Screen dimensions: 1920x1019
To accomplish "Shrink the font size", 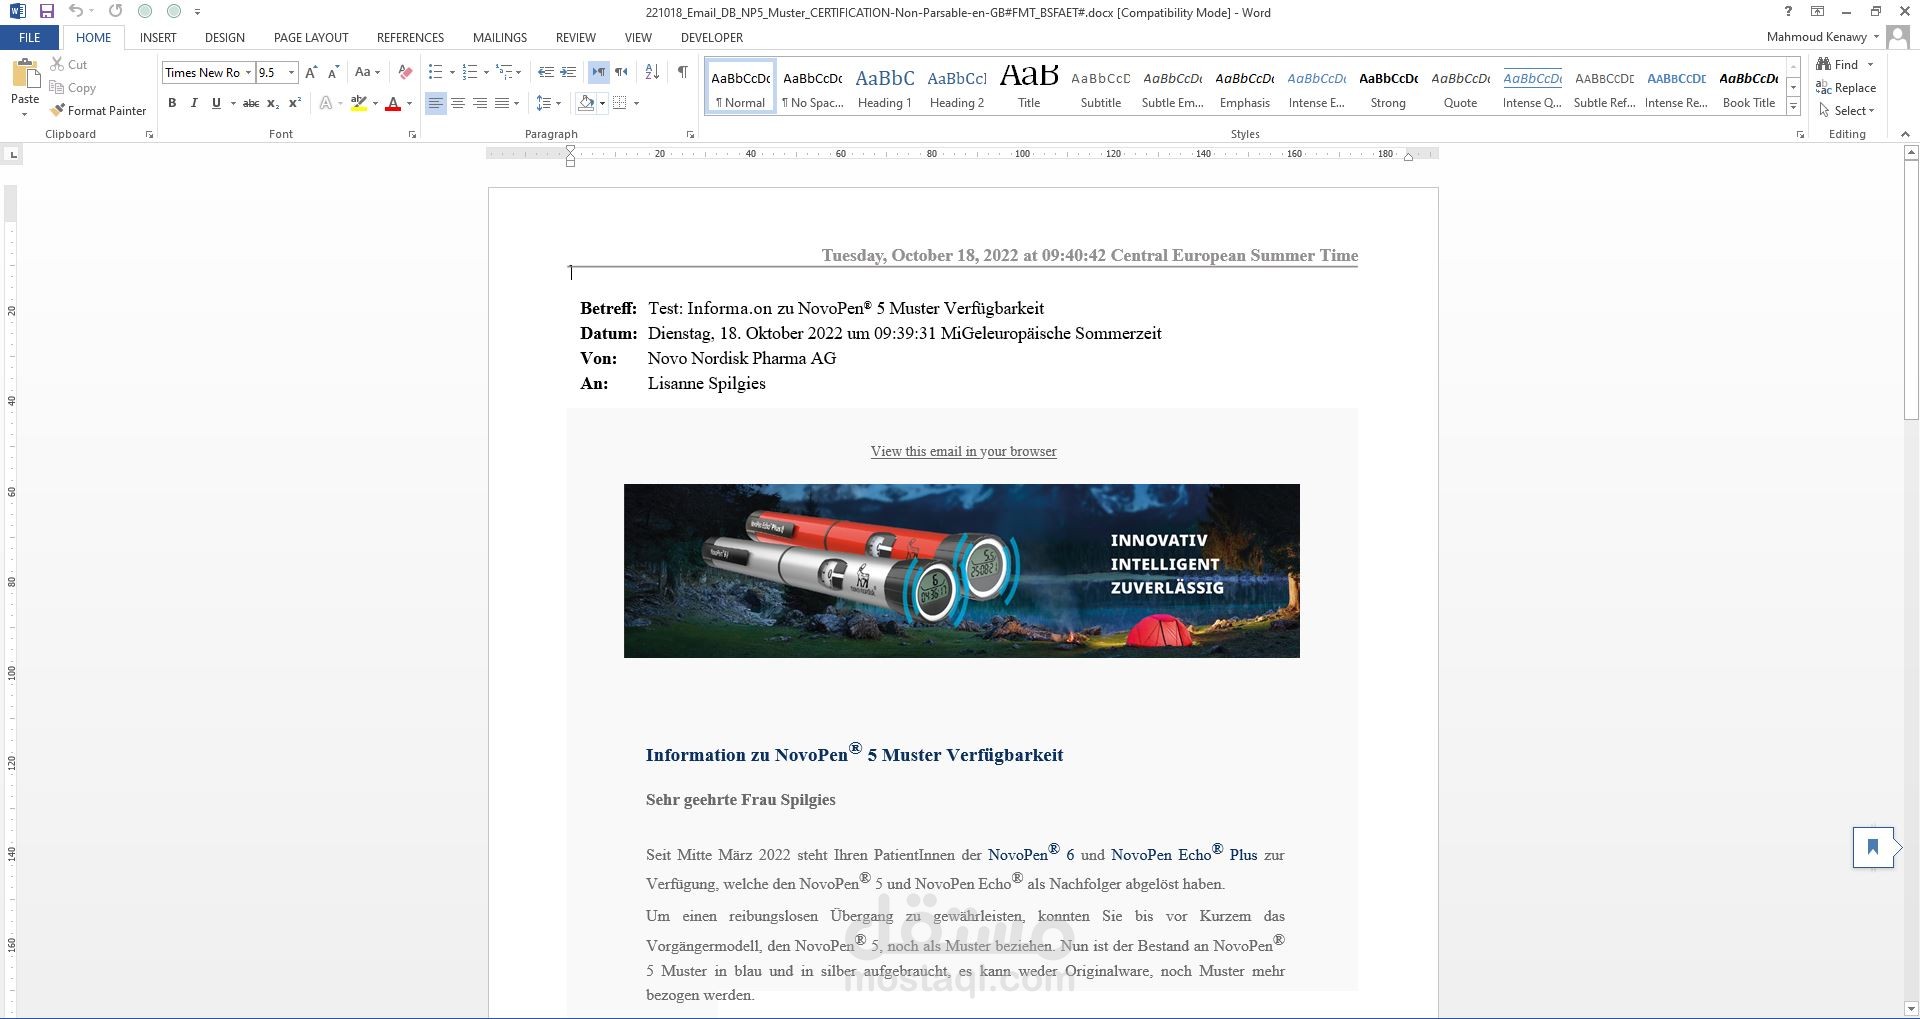I will (x=333, y=72).
